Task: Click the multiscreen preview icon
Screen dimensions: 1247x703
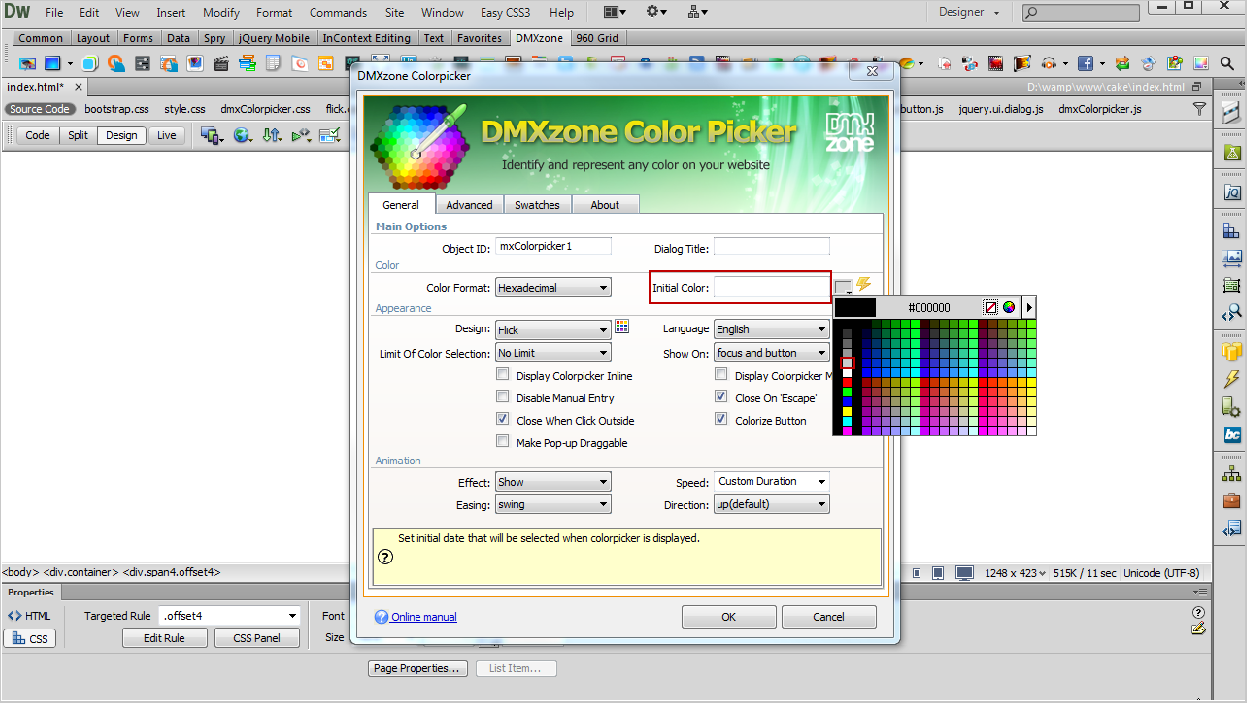Action: coord(210,135)
